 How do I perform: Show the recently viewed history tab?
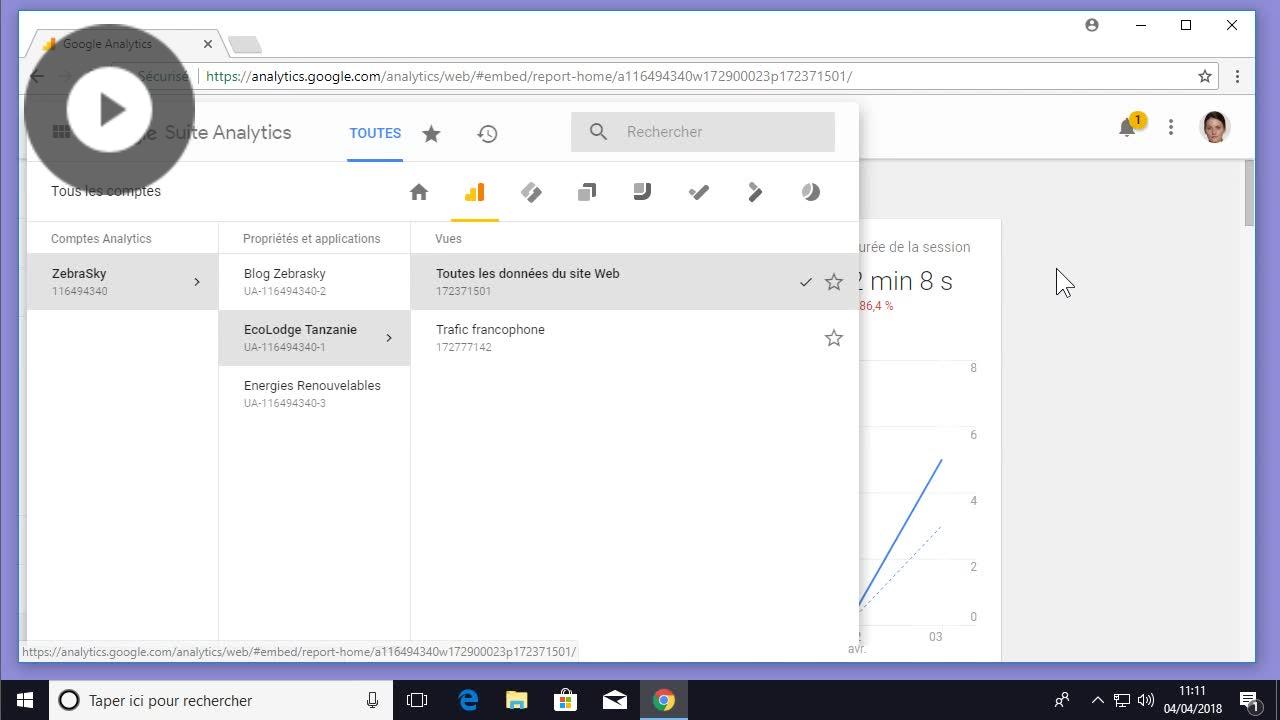pyautogui.click(x=487, y=133)
